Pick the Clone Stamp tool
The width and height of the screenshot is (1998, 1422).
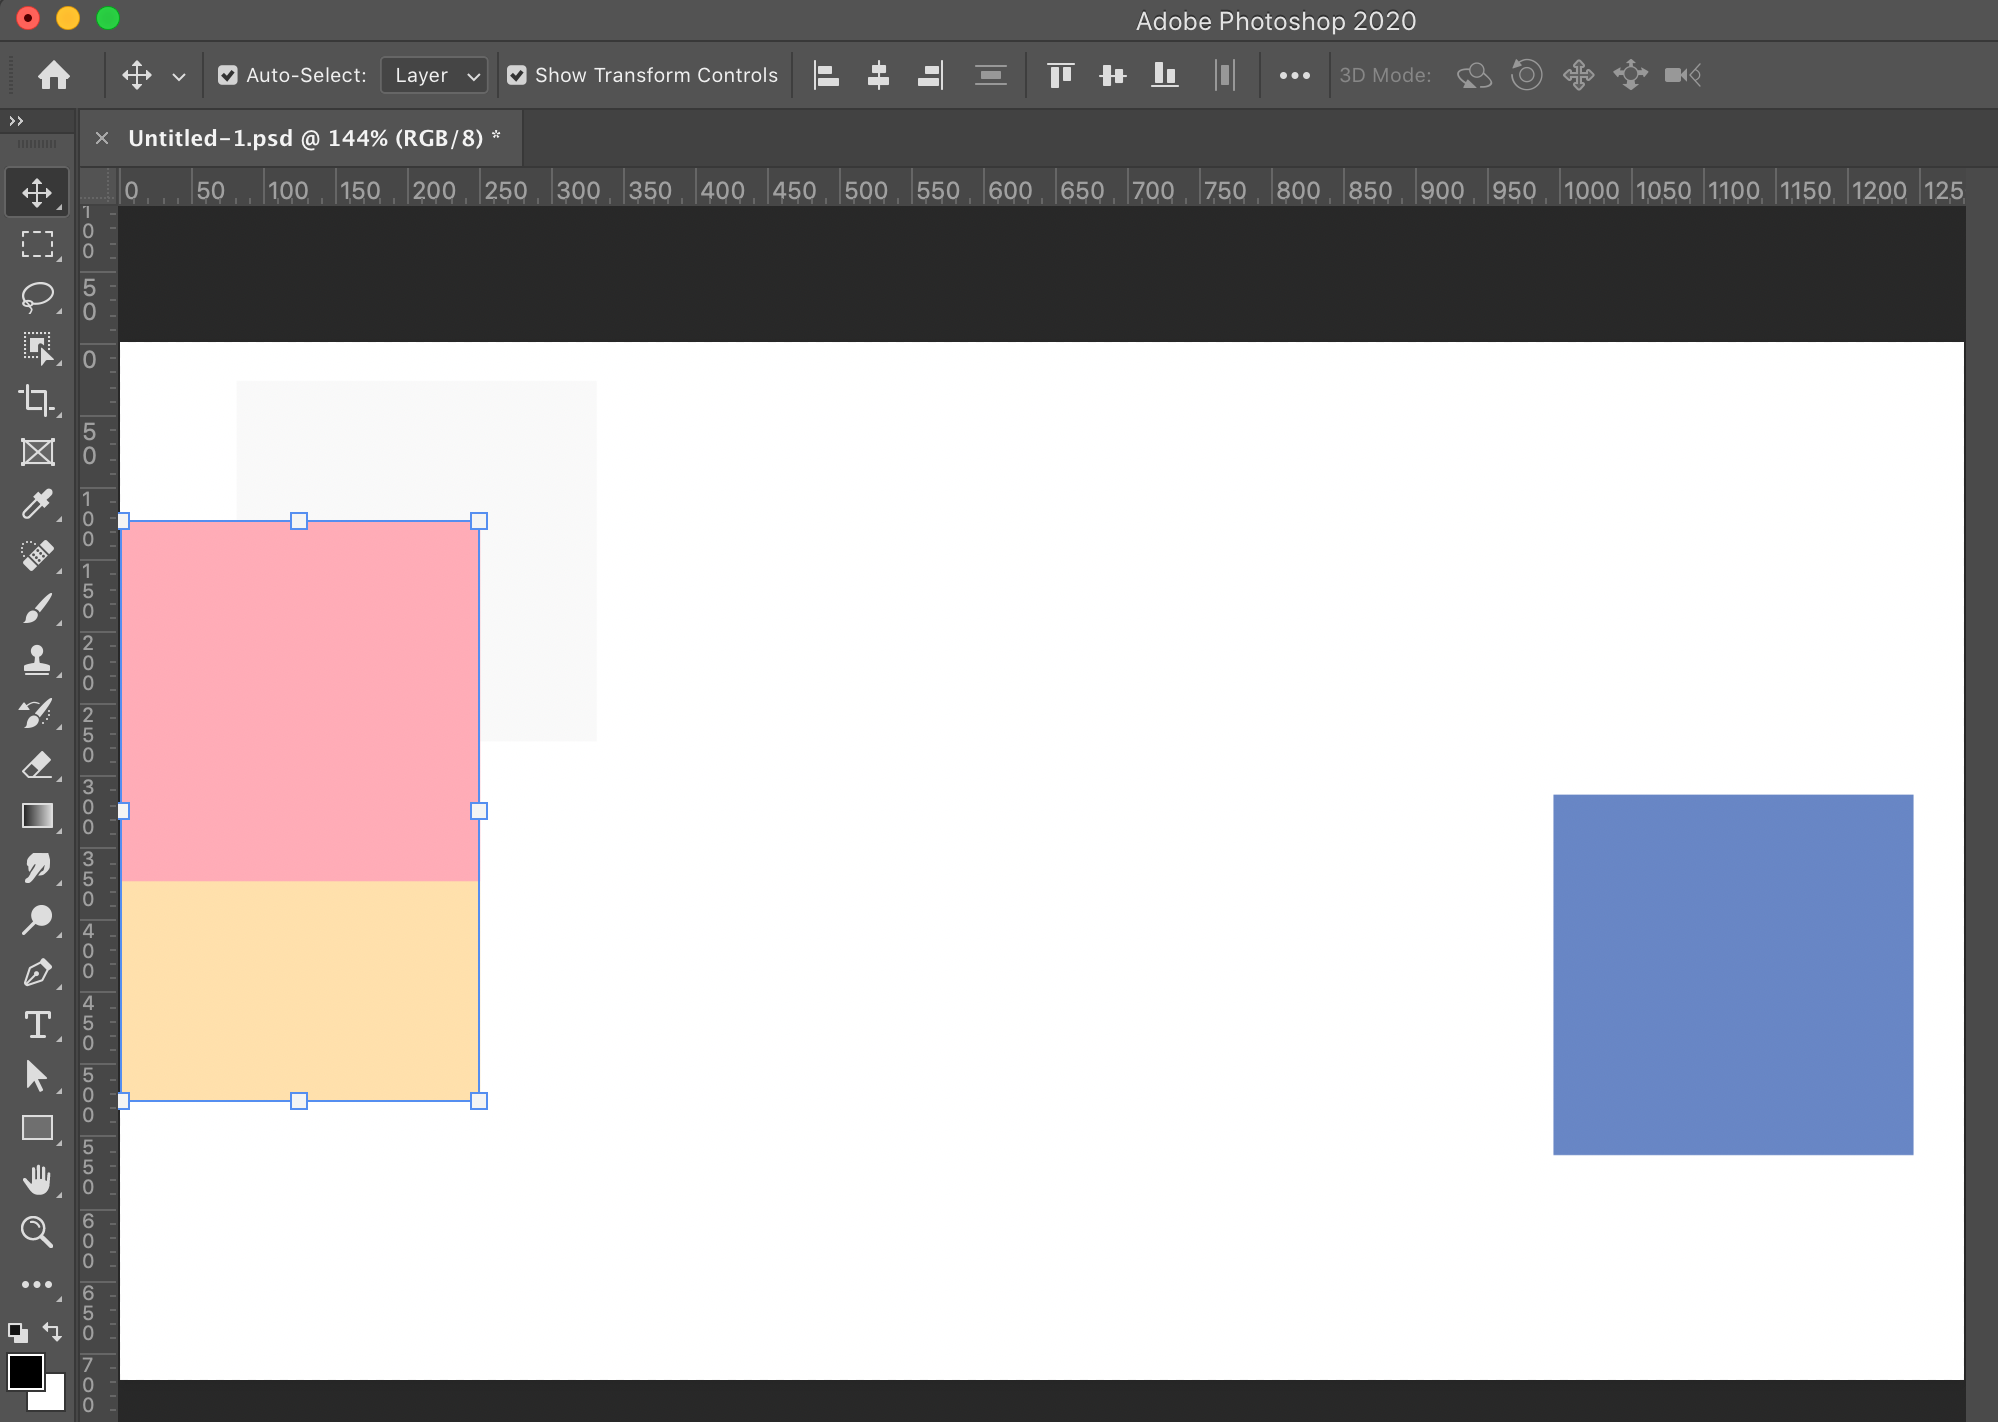pyautogui.click(x=37, y=660)
